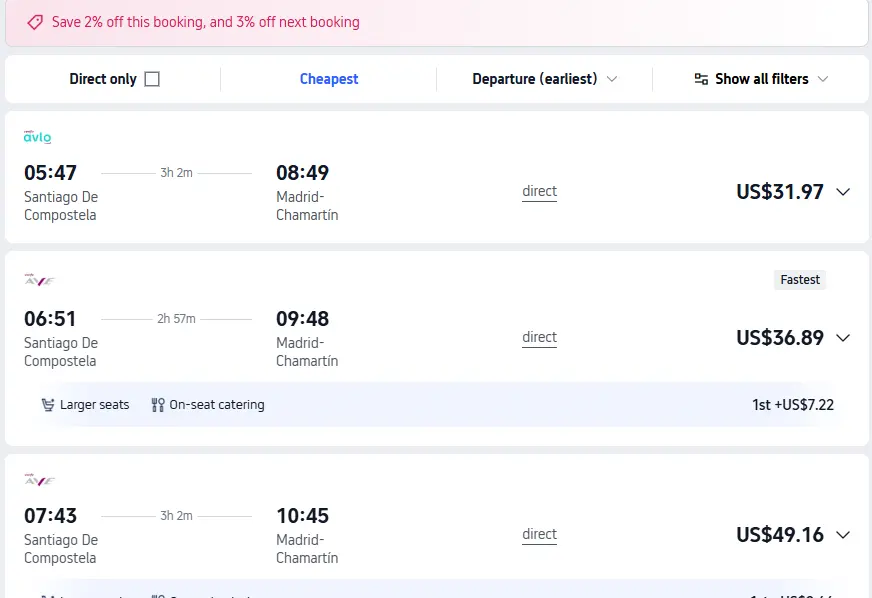This screenshot has height=598, width=872.
Task: Click the Save 2% off booking banner
Action: (437, 22)
